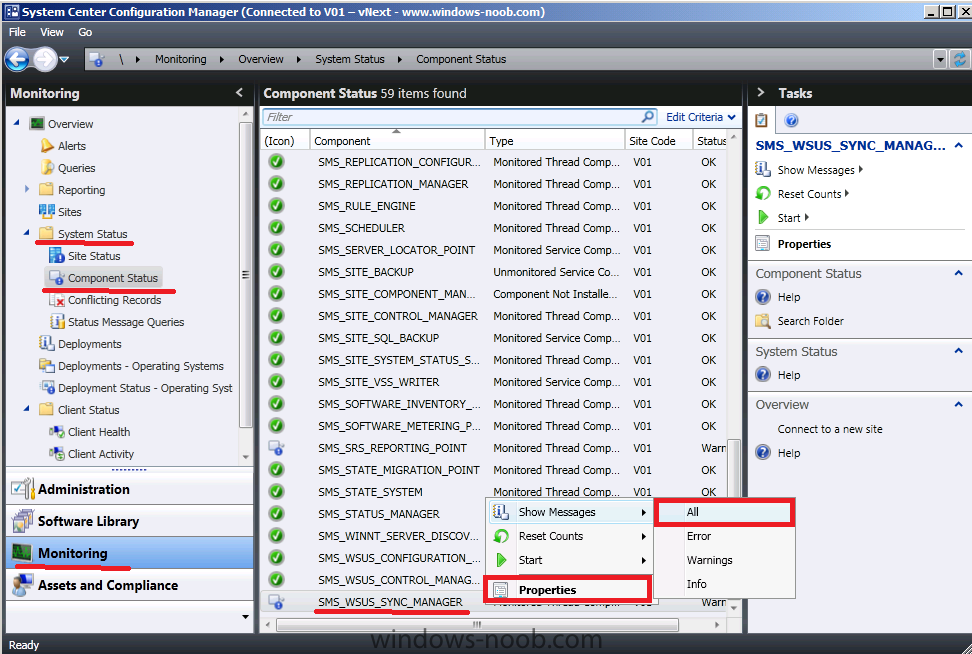Select Component Status in the tree

click(113, 278)
